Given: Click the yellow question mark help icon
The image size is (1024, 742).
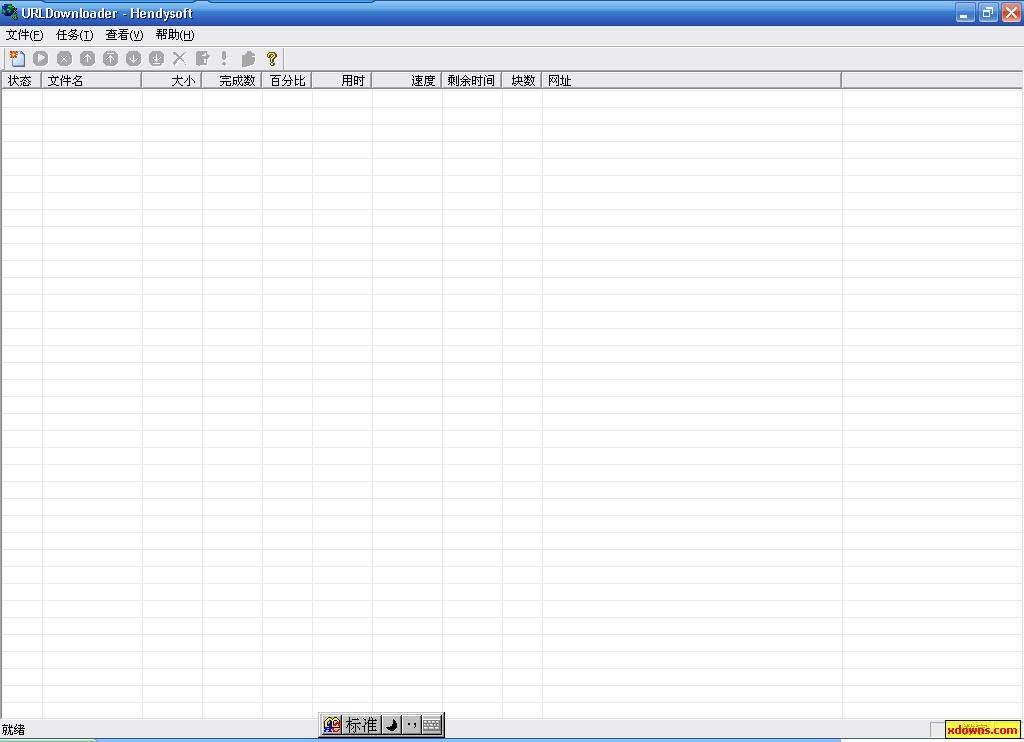Looking at the screenshot, I should pos(272,59).
